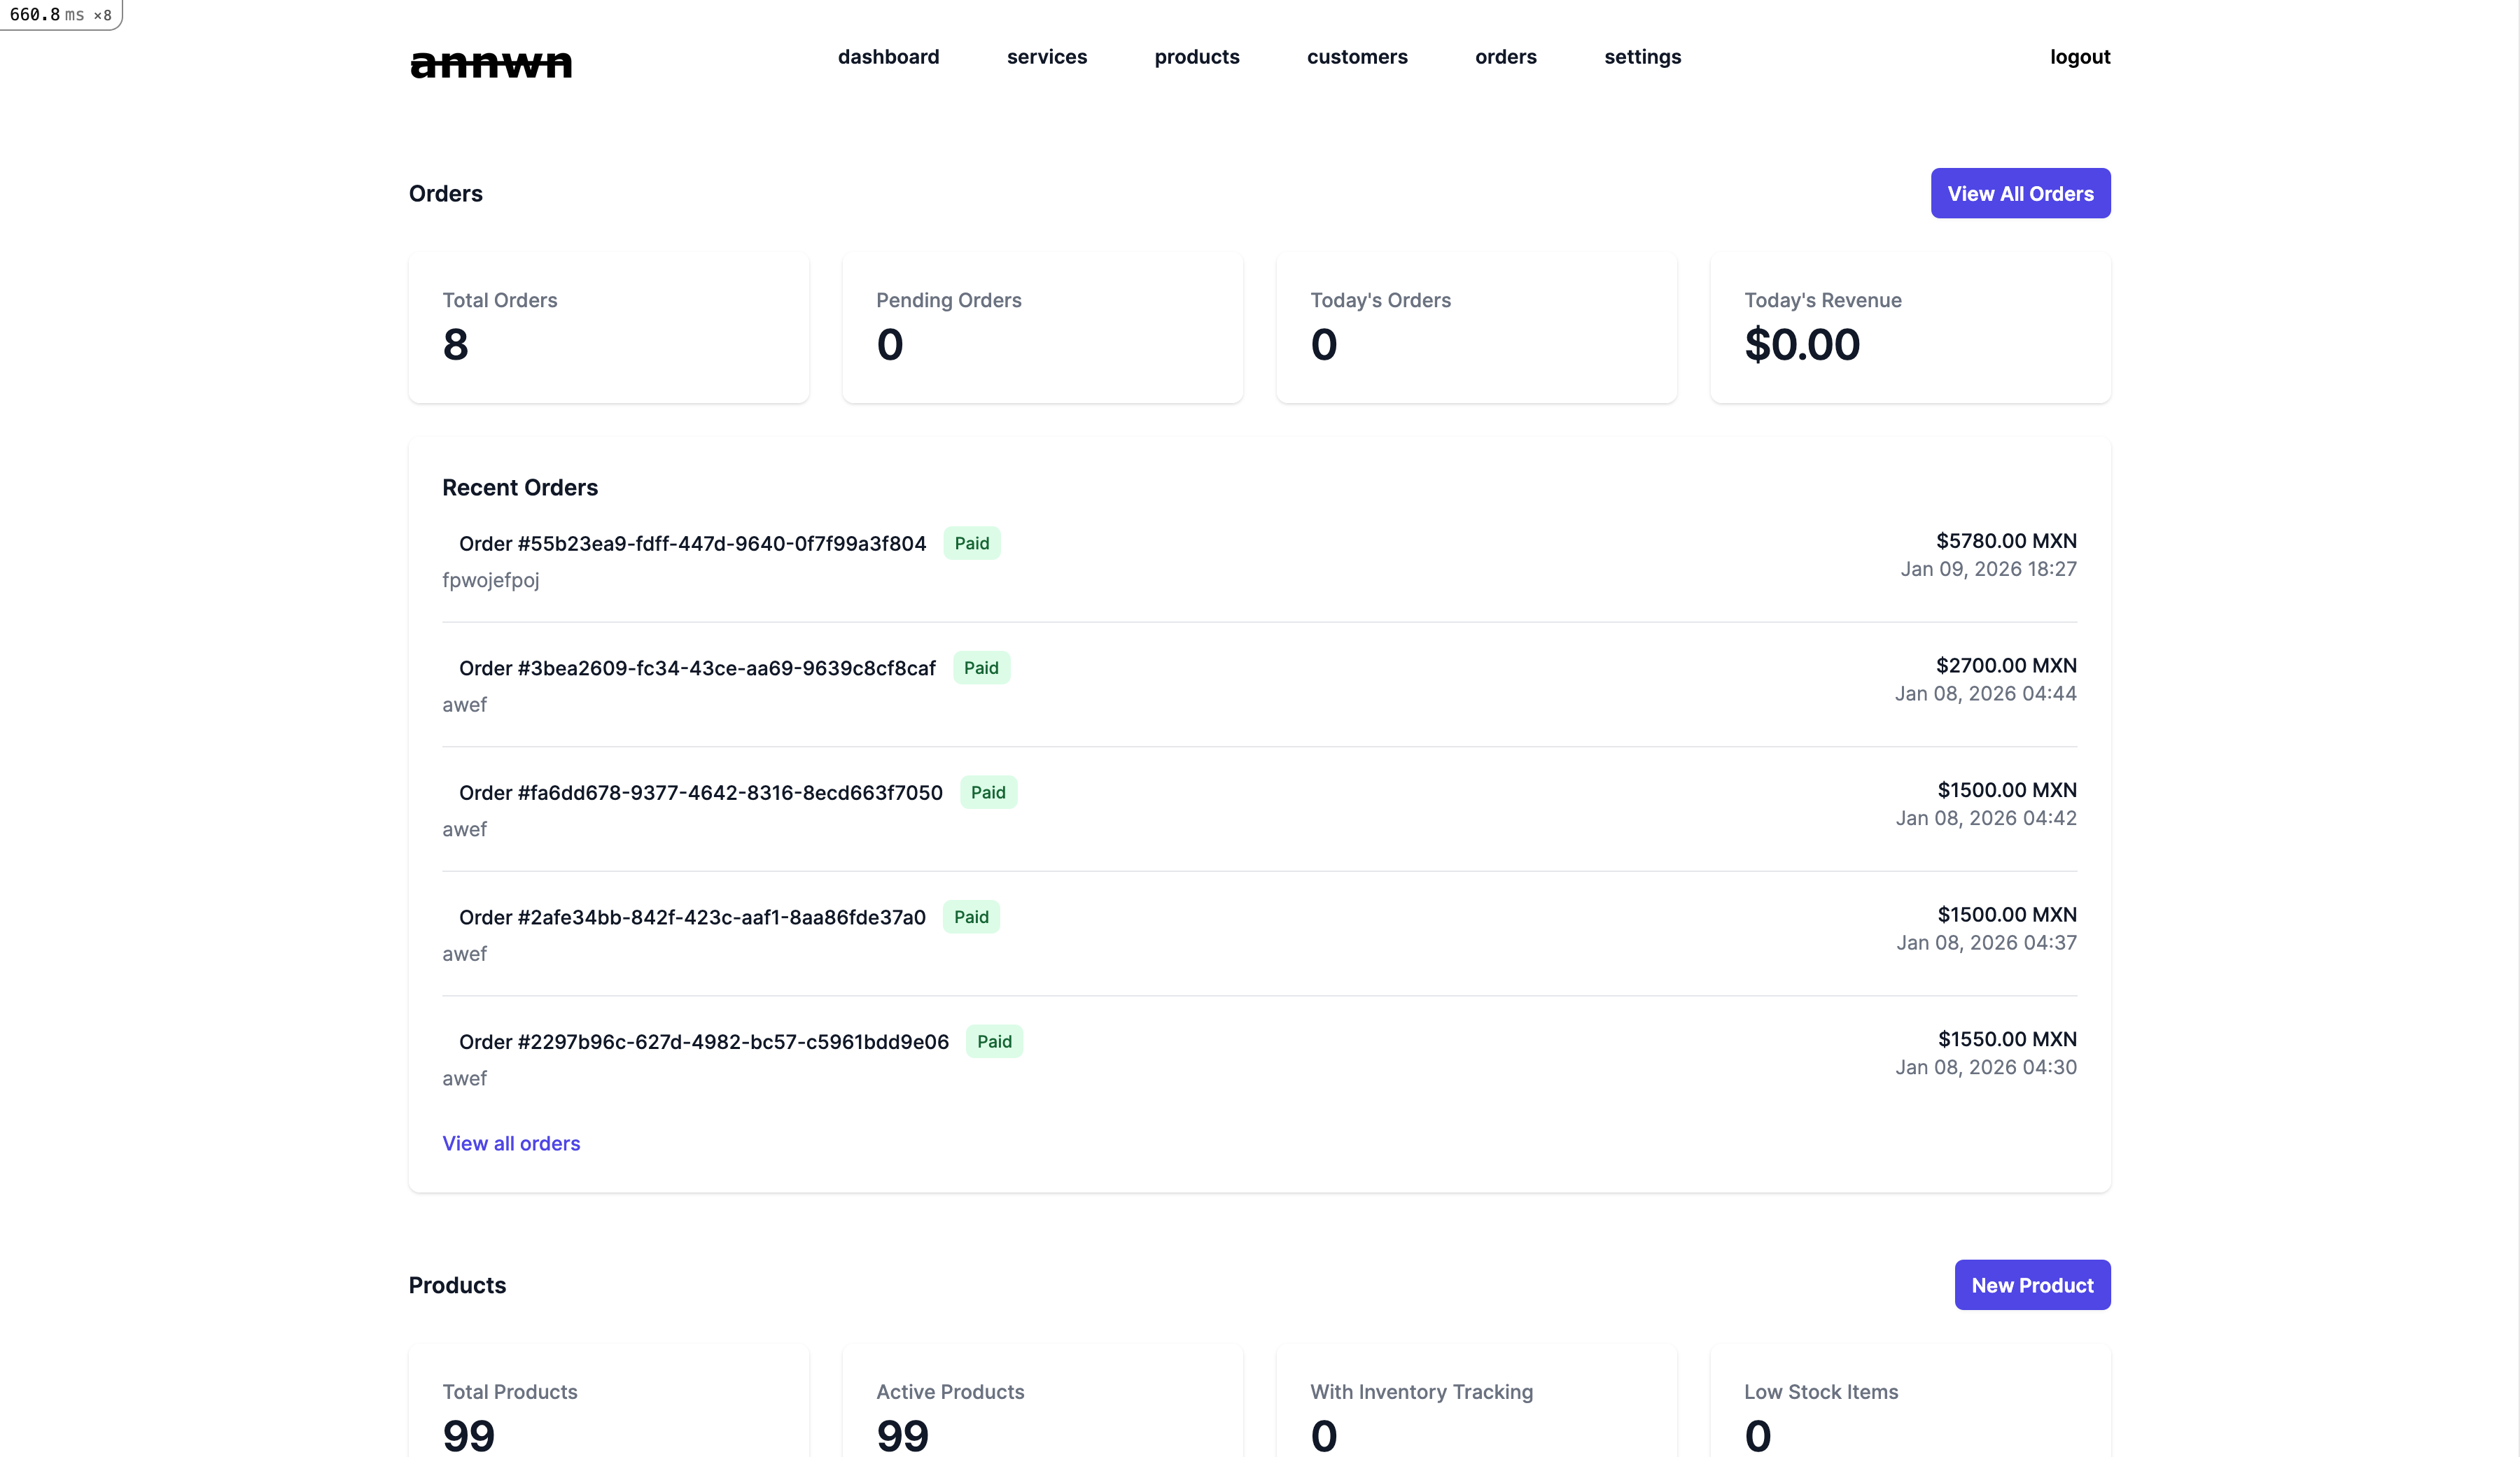Viewport: 2520px width, 1457px height.
Task: Open the settings page
Action: [x=1642, y=57]
